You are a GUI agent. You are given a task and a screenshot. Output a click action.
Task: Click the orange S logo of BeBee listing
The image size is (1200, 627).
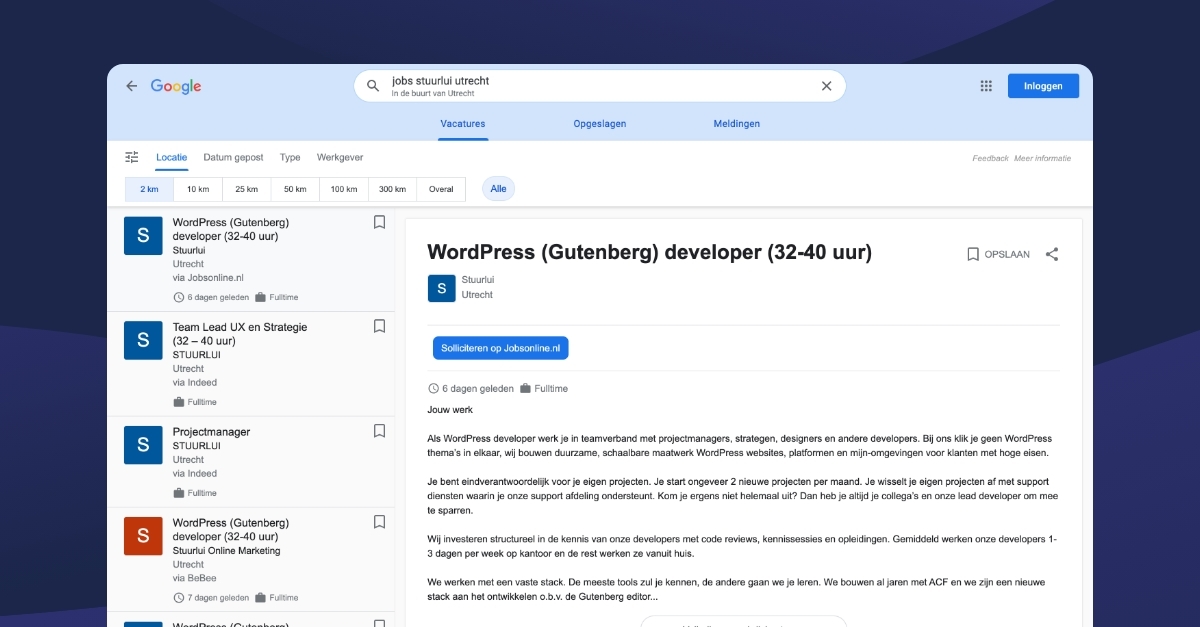click(143, 536)
